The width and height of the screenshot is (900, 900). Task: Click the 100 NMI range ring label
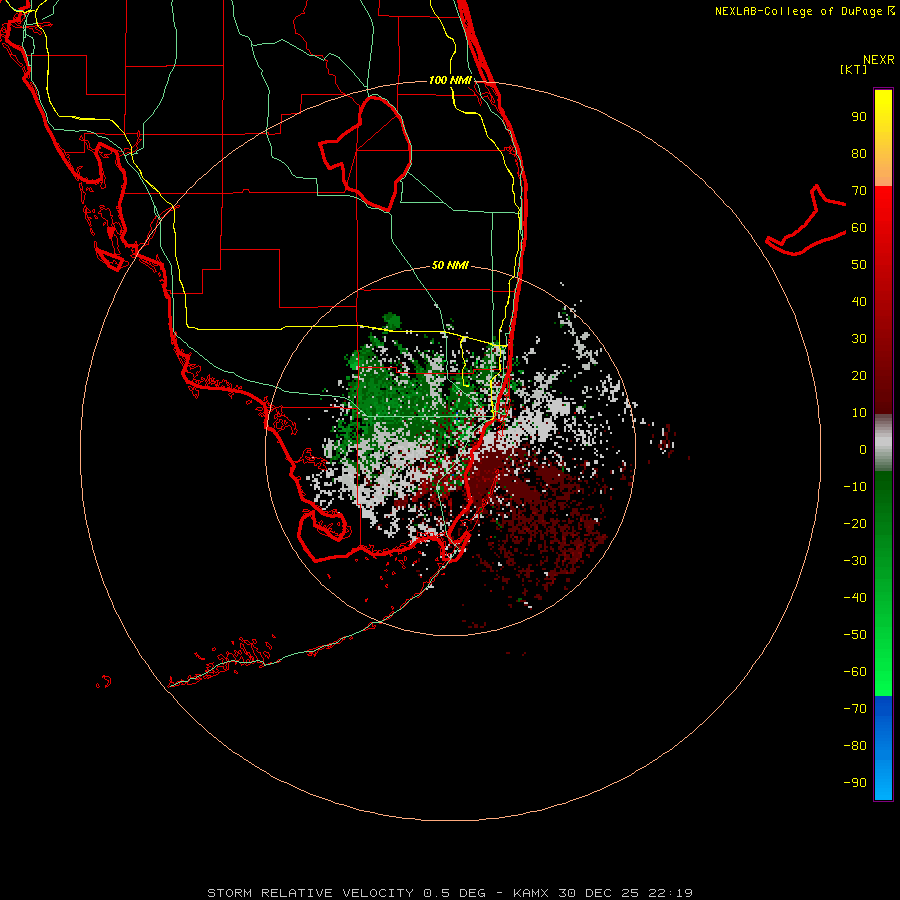point(450,80)
